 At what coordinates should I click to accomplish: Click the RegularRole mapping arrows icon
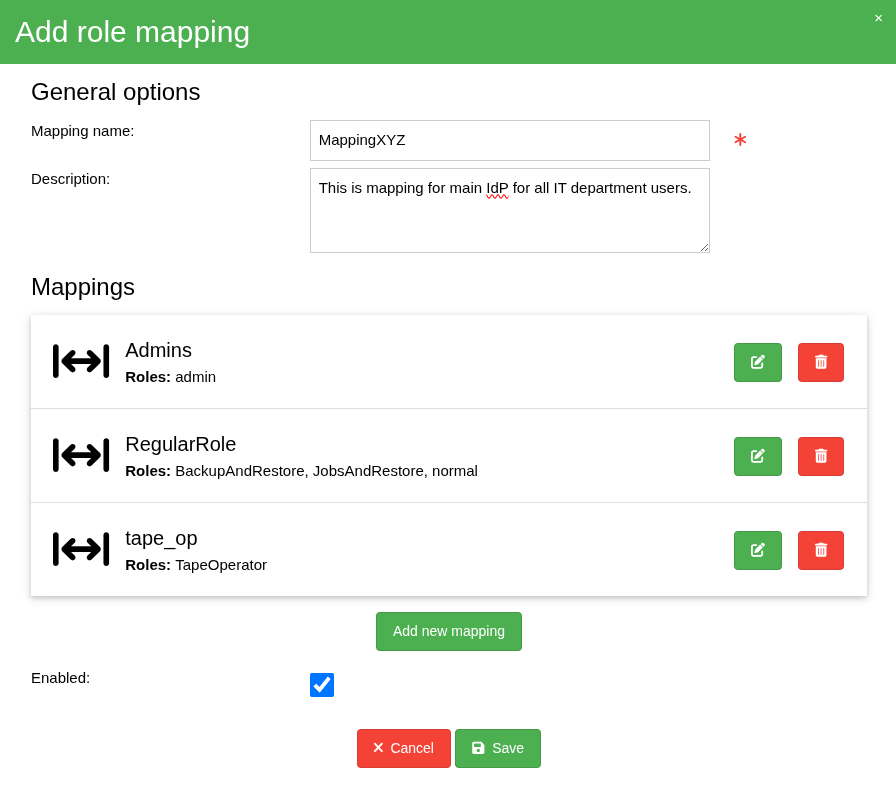click(x=81, y=455)
